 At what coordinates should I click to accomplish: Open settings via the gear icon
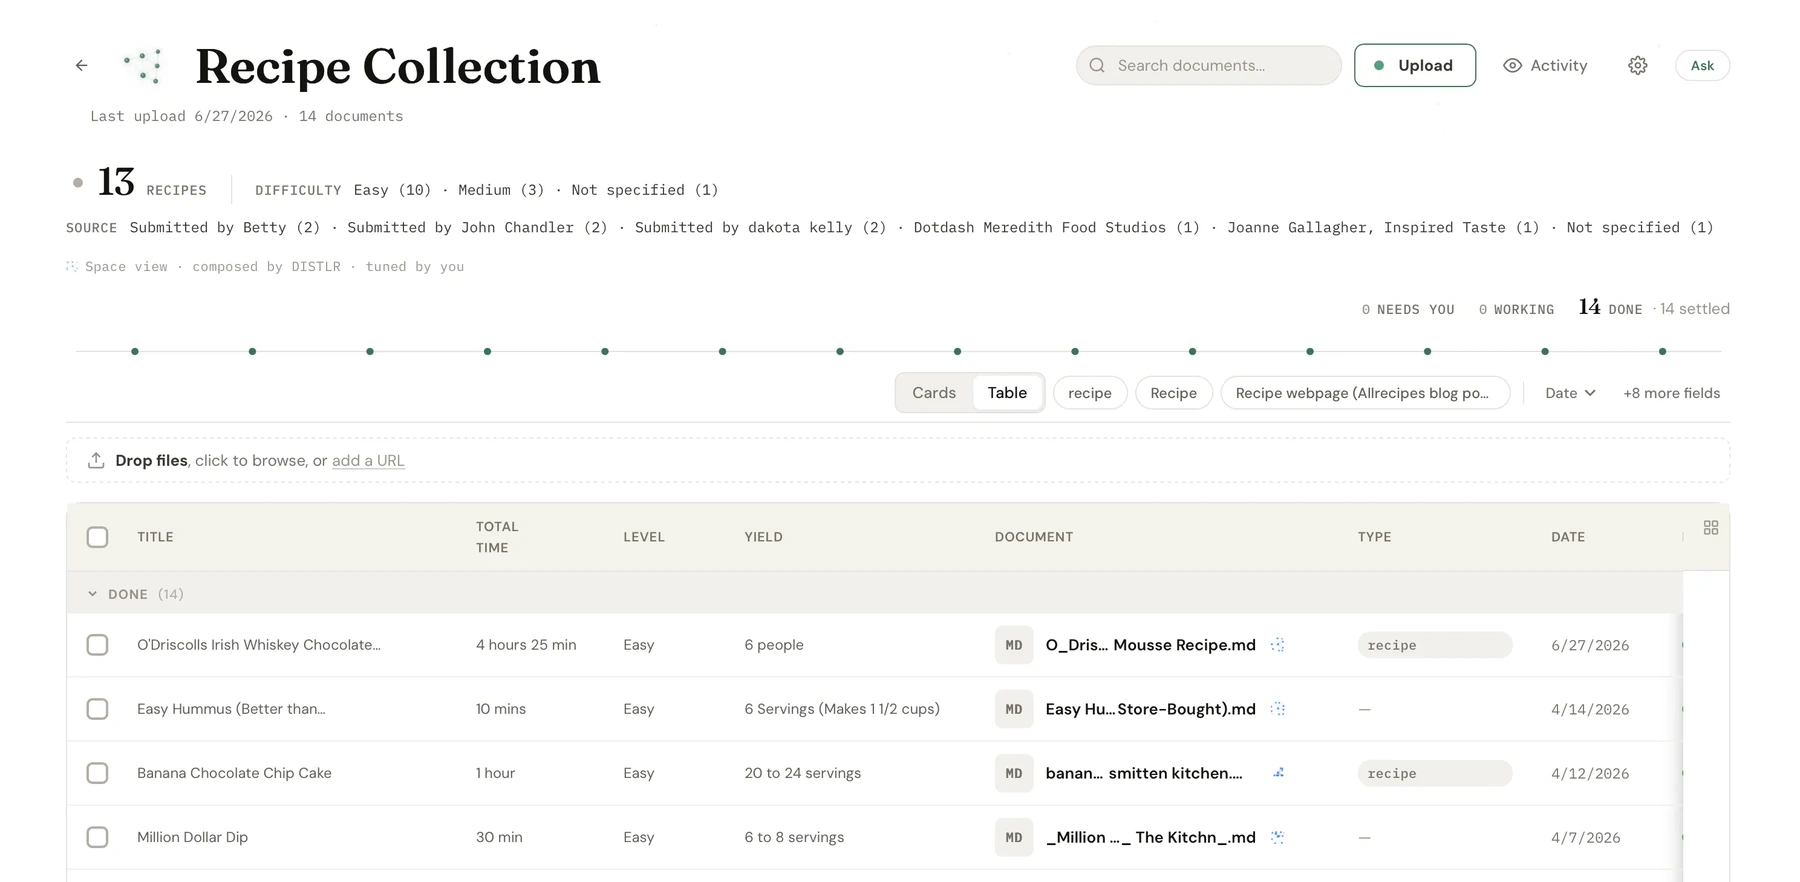[1637, 66]
